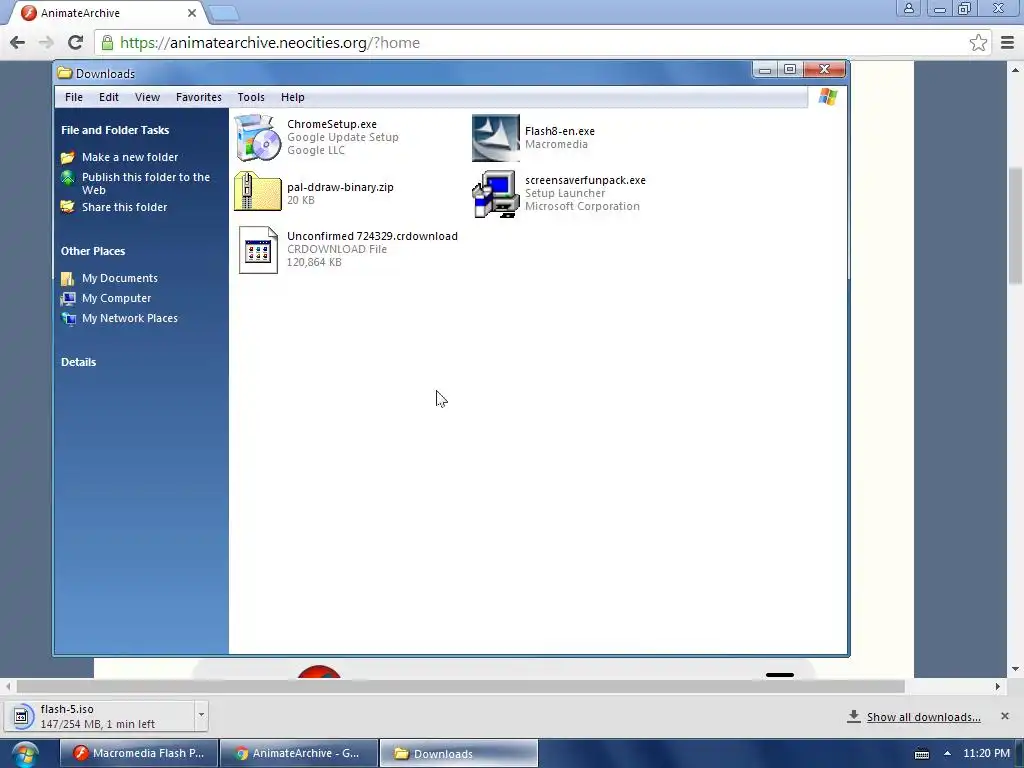This screenshot has height=768, width=1024.
Task: Open the Edit menu in Downloads
Action: pyautogui.click(x=108, y=97)
